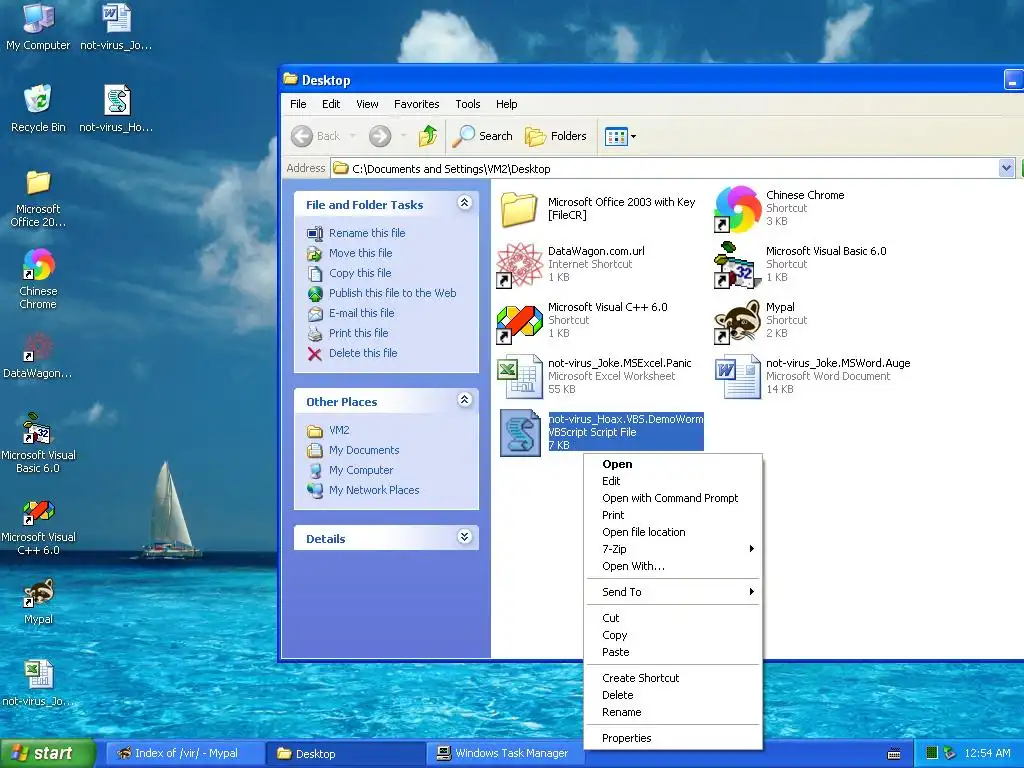
Task: Click the Up folder toolbar icon
Action: 428,136
